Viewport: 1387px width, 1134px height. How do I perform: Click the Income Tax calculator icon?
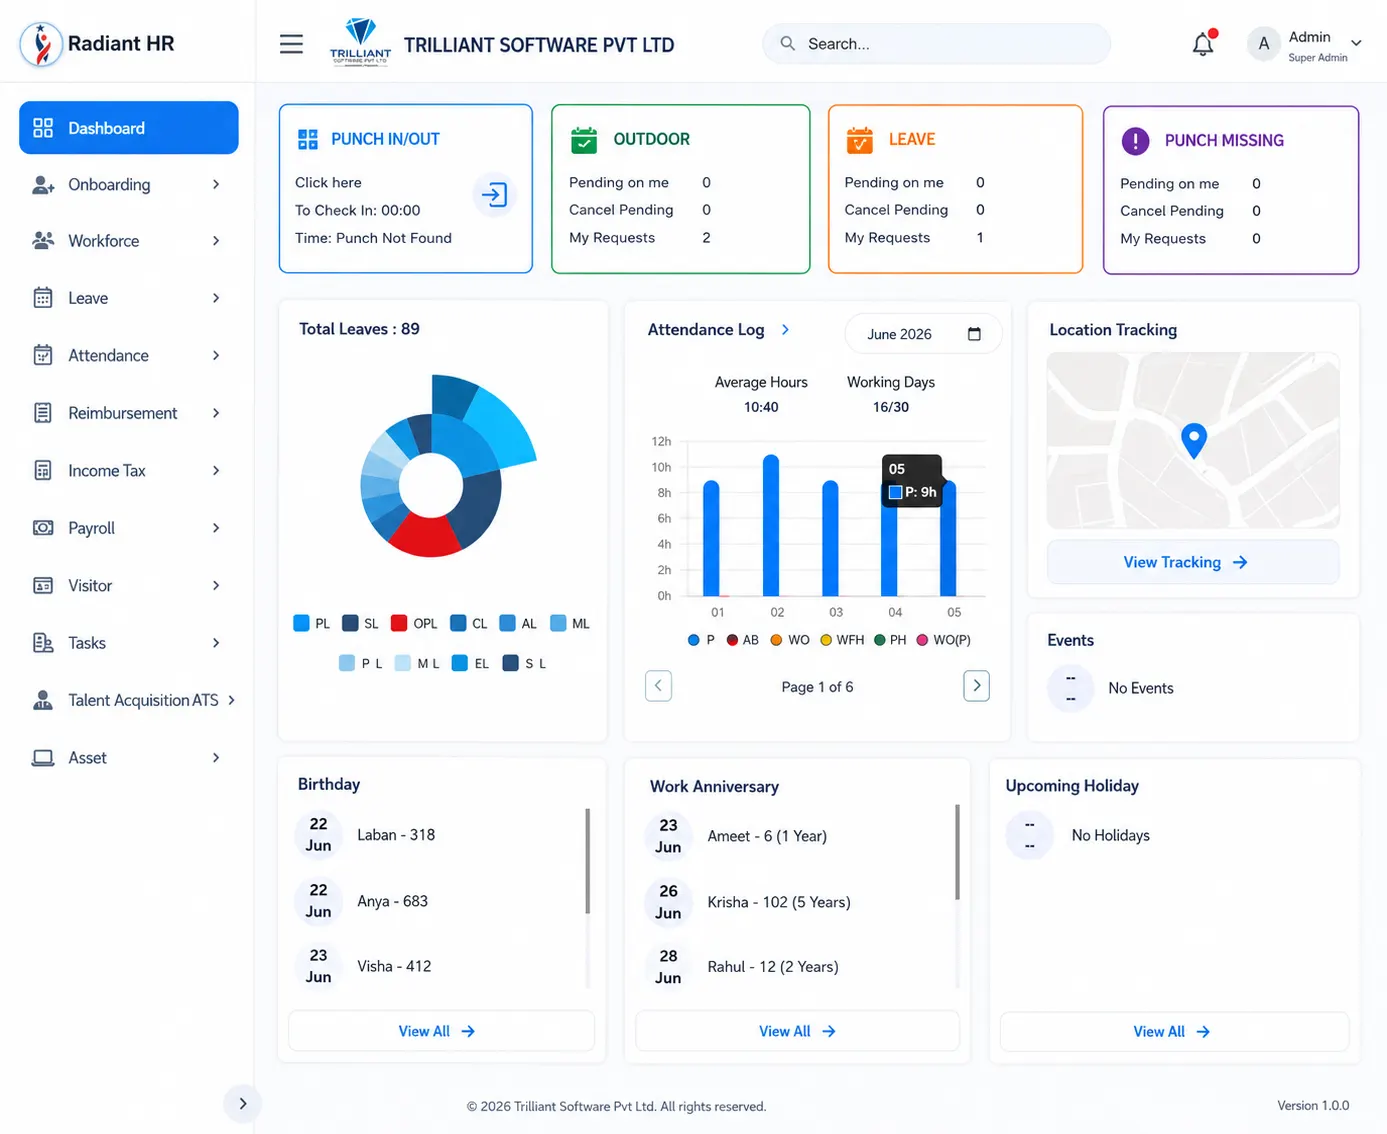[43, 470]
